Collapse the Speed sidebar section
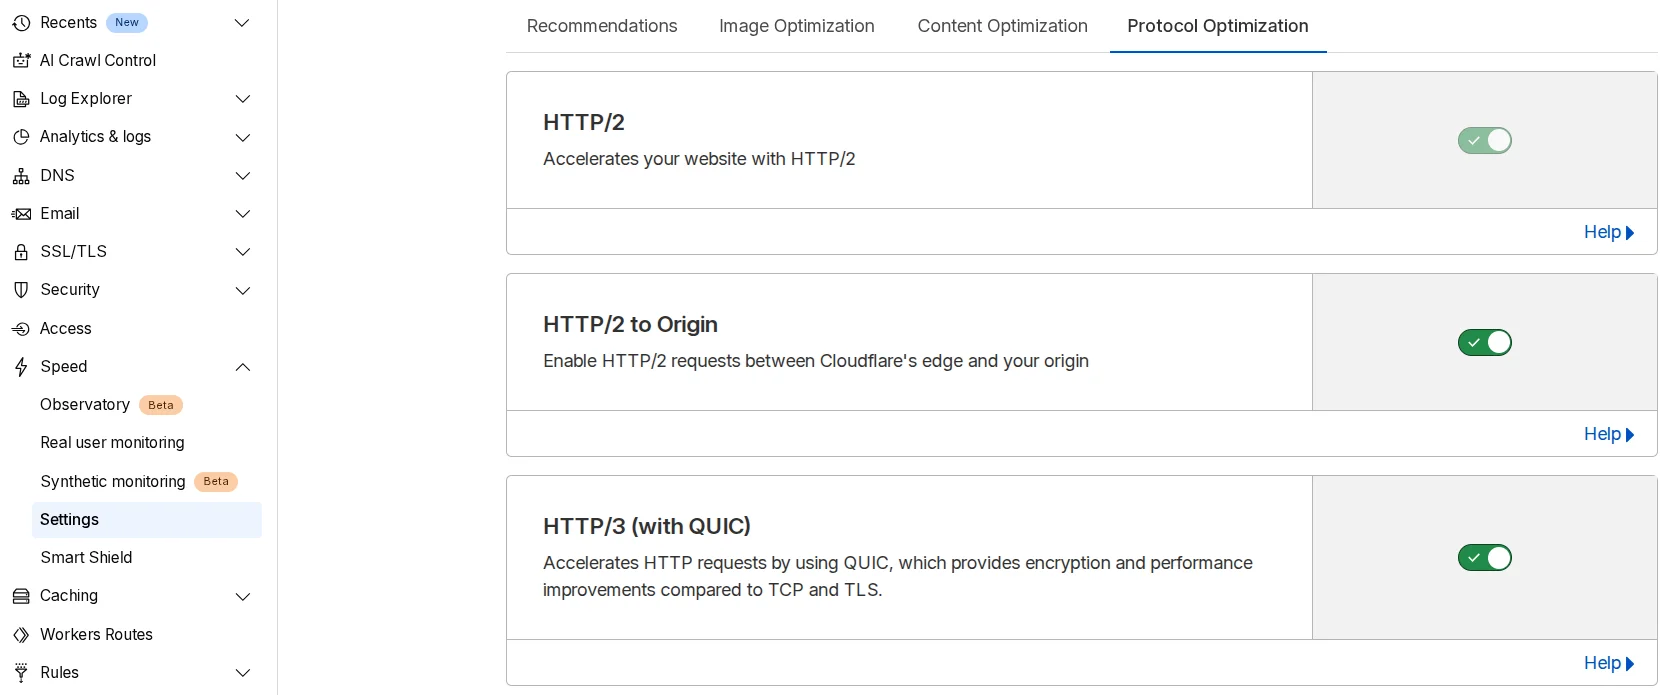 (242, 367)
